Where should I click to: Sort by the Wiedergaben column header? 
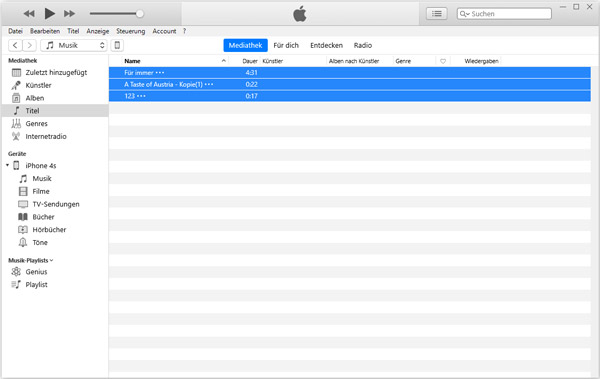(x=481, y=61)
